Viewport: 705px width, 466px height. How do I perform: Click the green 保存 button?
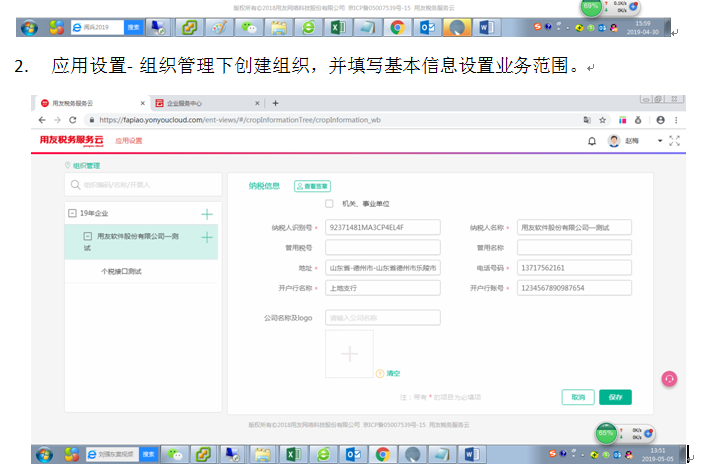[615, 397]
